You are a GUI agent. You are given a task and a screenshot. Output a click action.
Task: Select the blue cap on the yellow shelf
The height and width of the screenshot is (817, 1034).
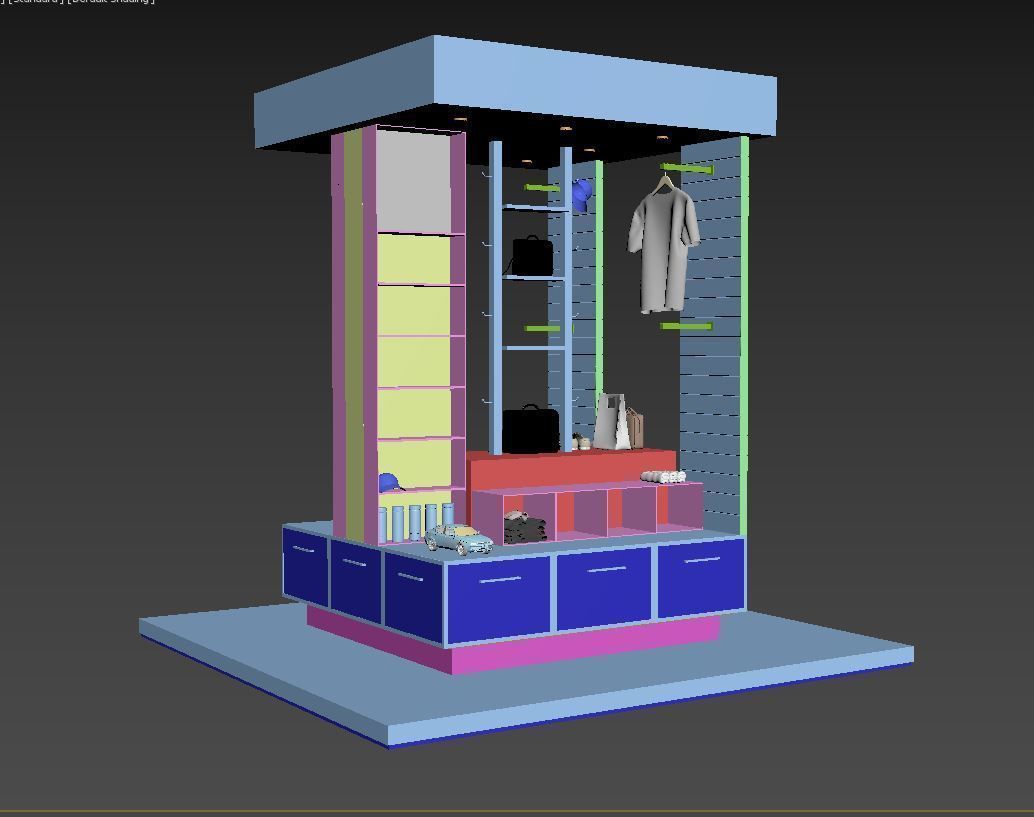[x=389, y=483]
